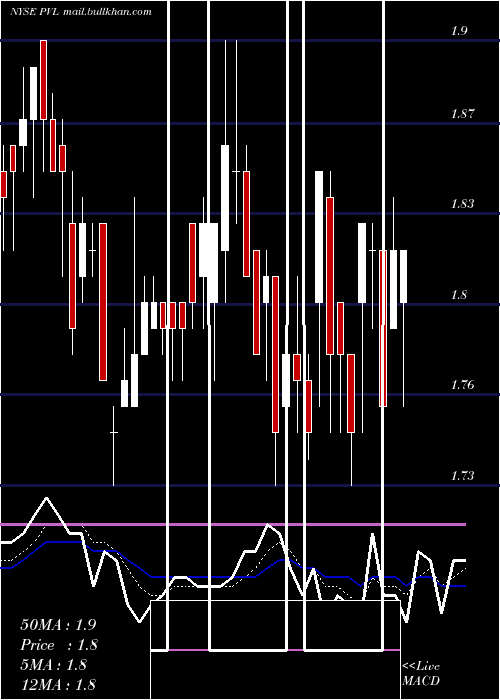Click the 1.76 price axis label
Viewport: 500px width, 700px height.
pyautogui.click(x=462, y=385)
